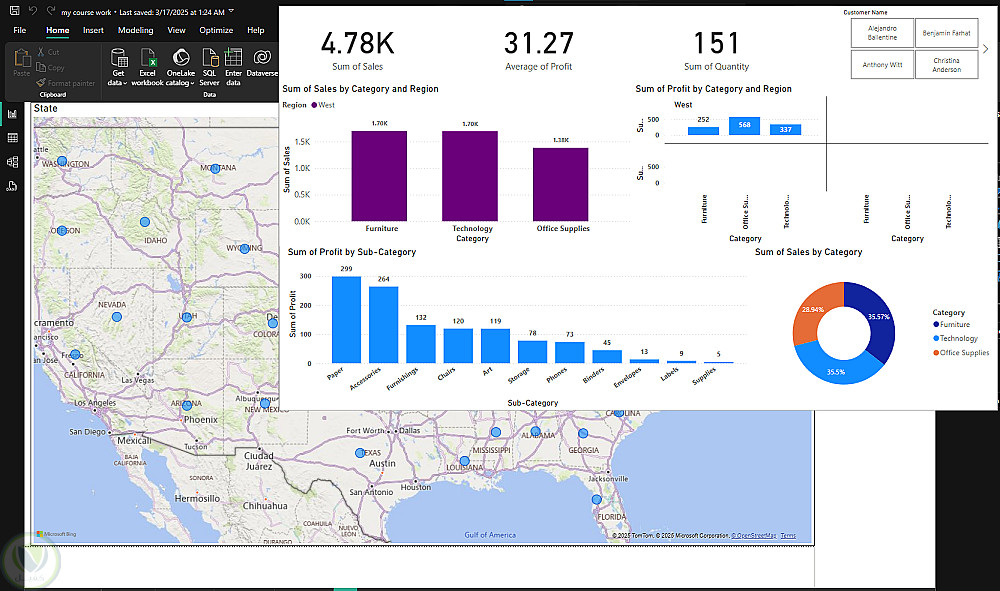Open the File menu
Image resolution: width=1000 pixels, height=591 pixels.
point(20,30)
